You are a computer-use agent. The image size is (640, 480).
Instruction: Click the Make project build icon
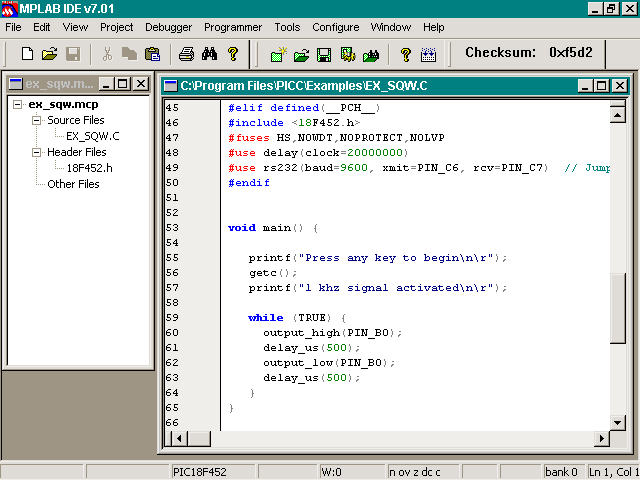[x=371, y=55]
